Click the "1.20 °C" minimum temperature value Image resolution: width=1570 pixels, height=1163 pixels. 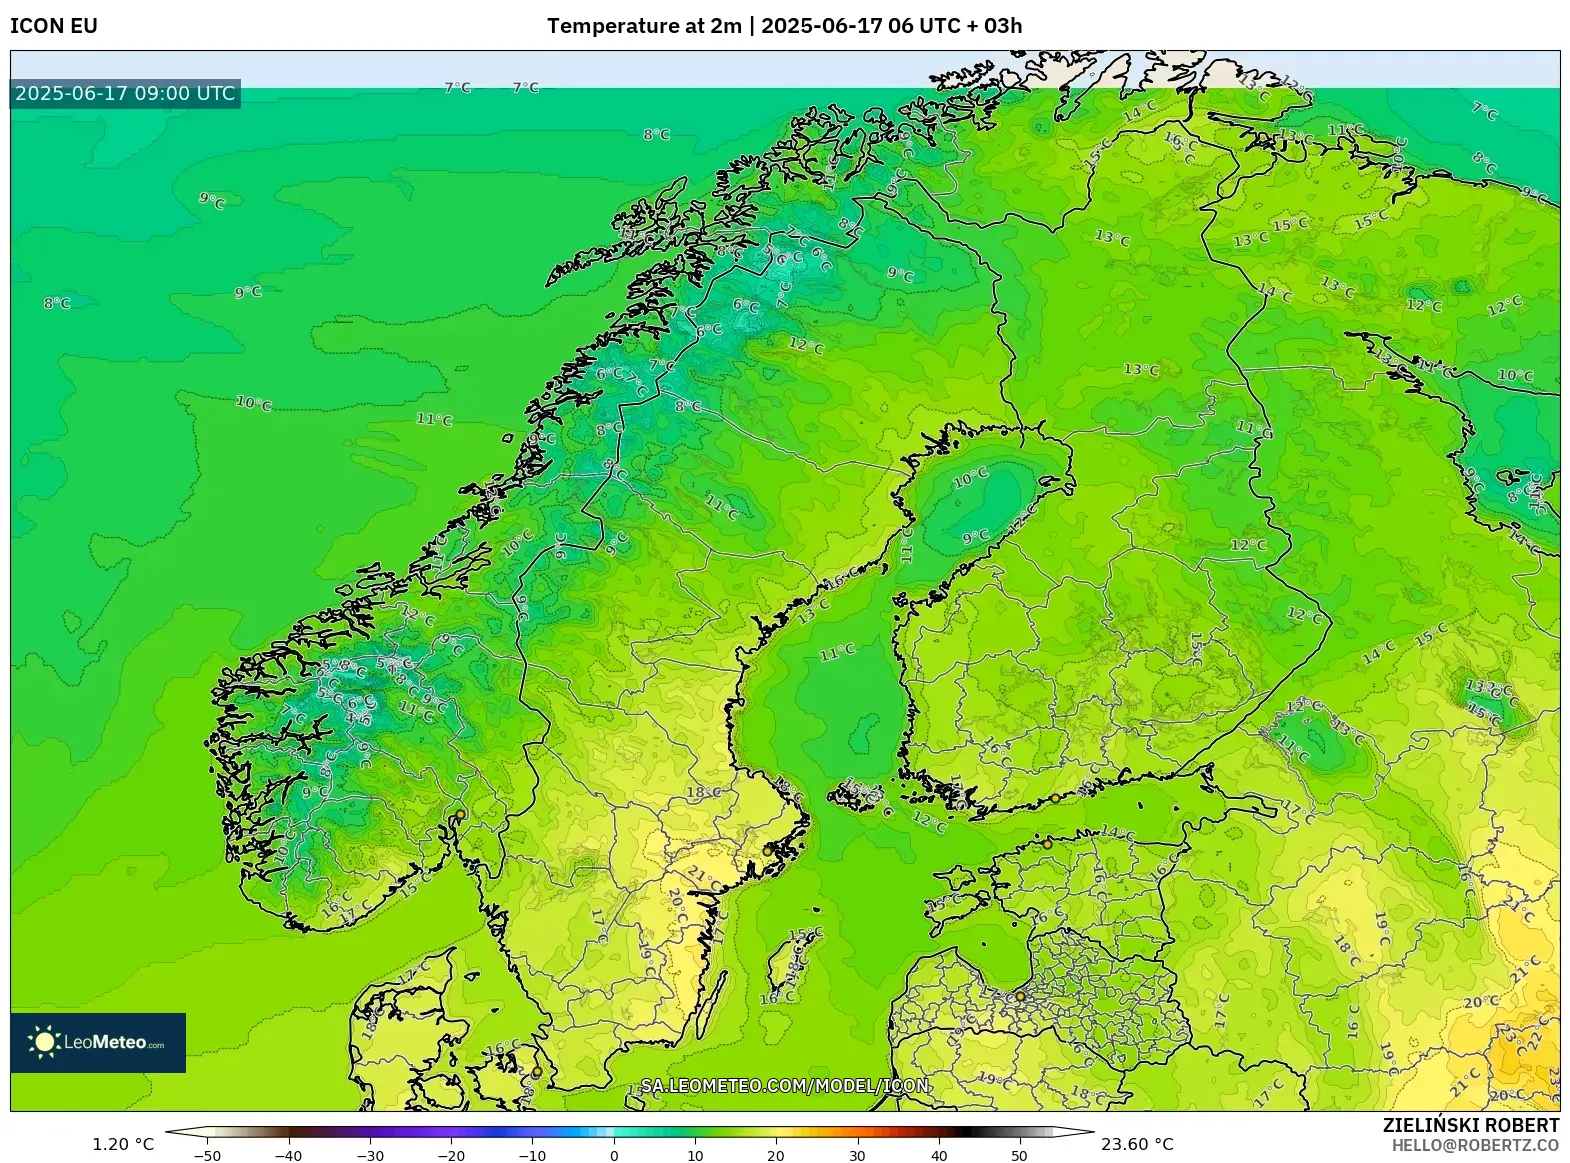point(124,1144)
